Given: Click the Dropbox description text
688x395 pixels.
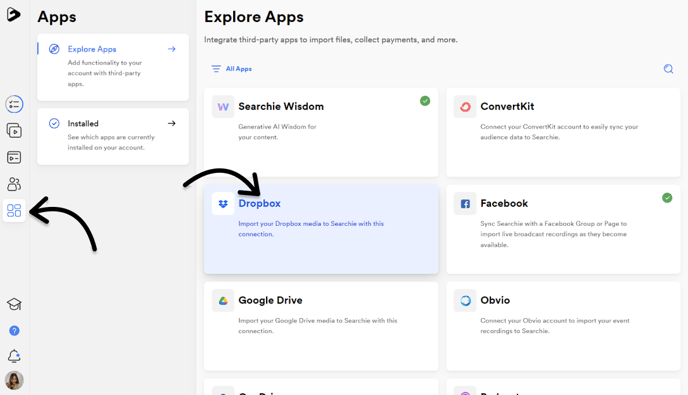Looking at the screenshot, I should pos(311,229).
